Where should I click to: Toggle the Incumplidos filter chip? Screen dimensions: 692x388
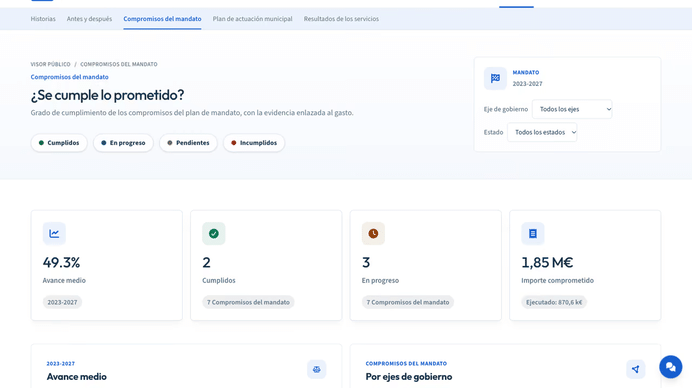point(254,143)
